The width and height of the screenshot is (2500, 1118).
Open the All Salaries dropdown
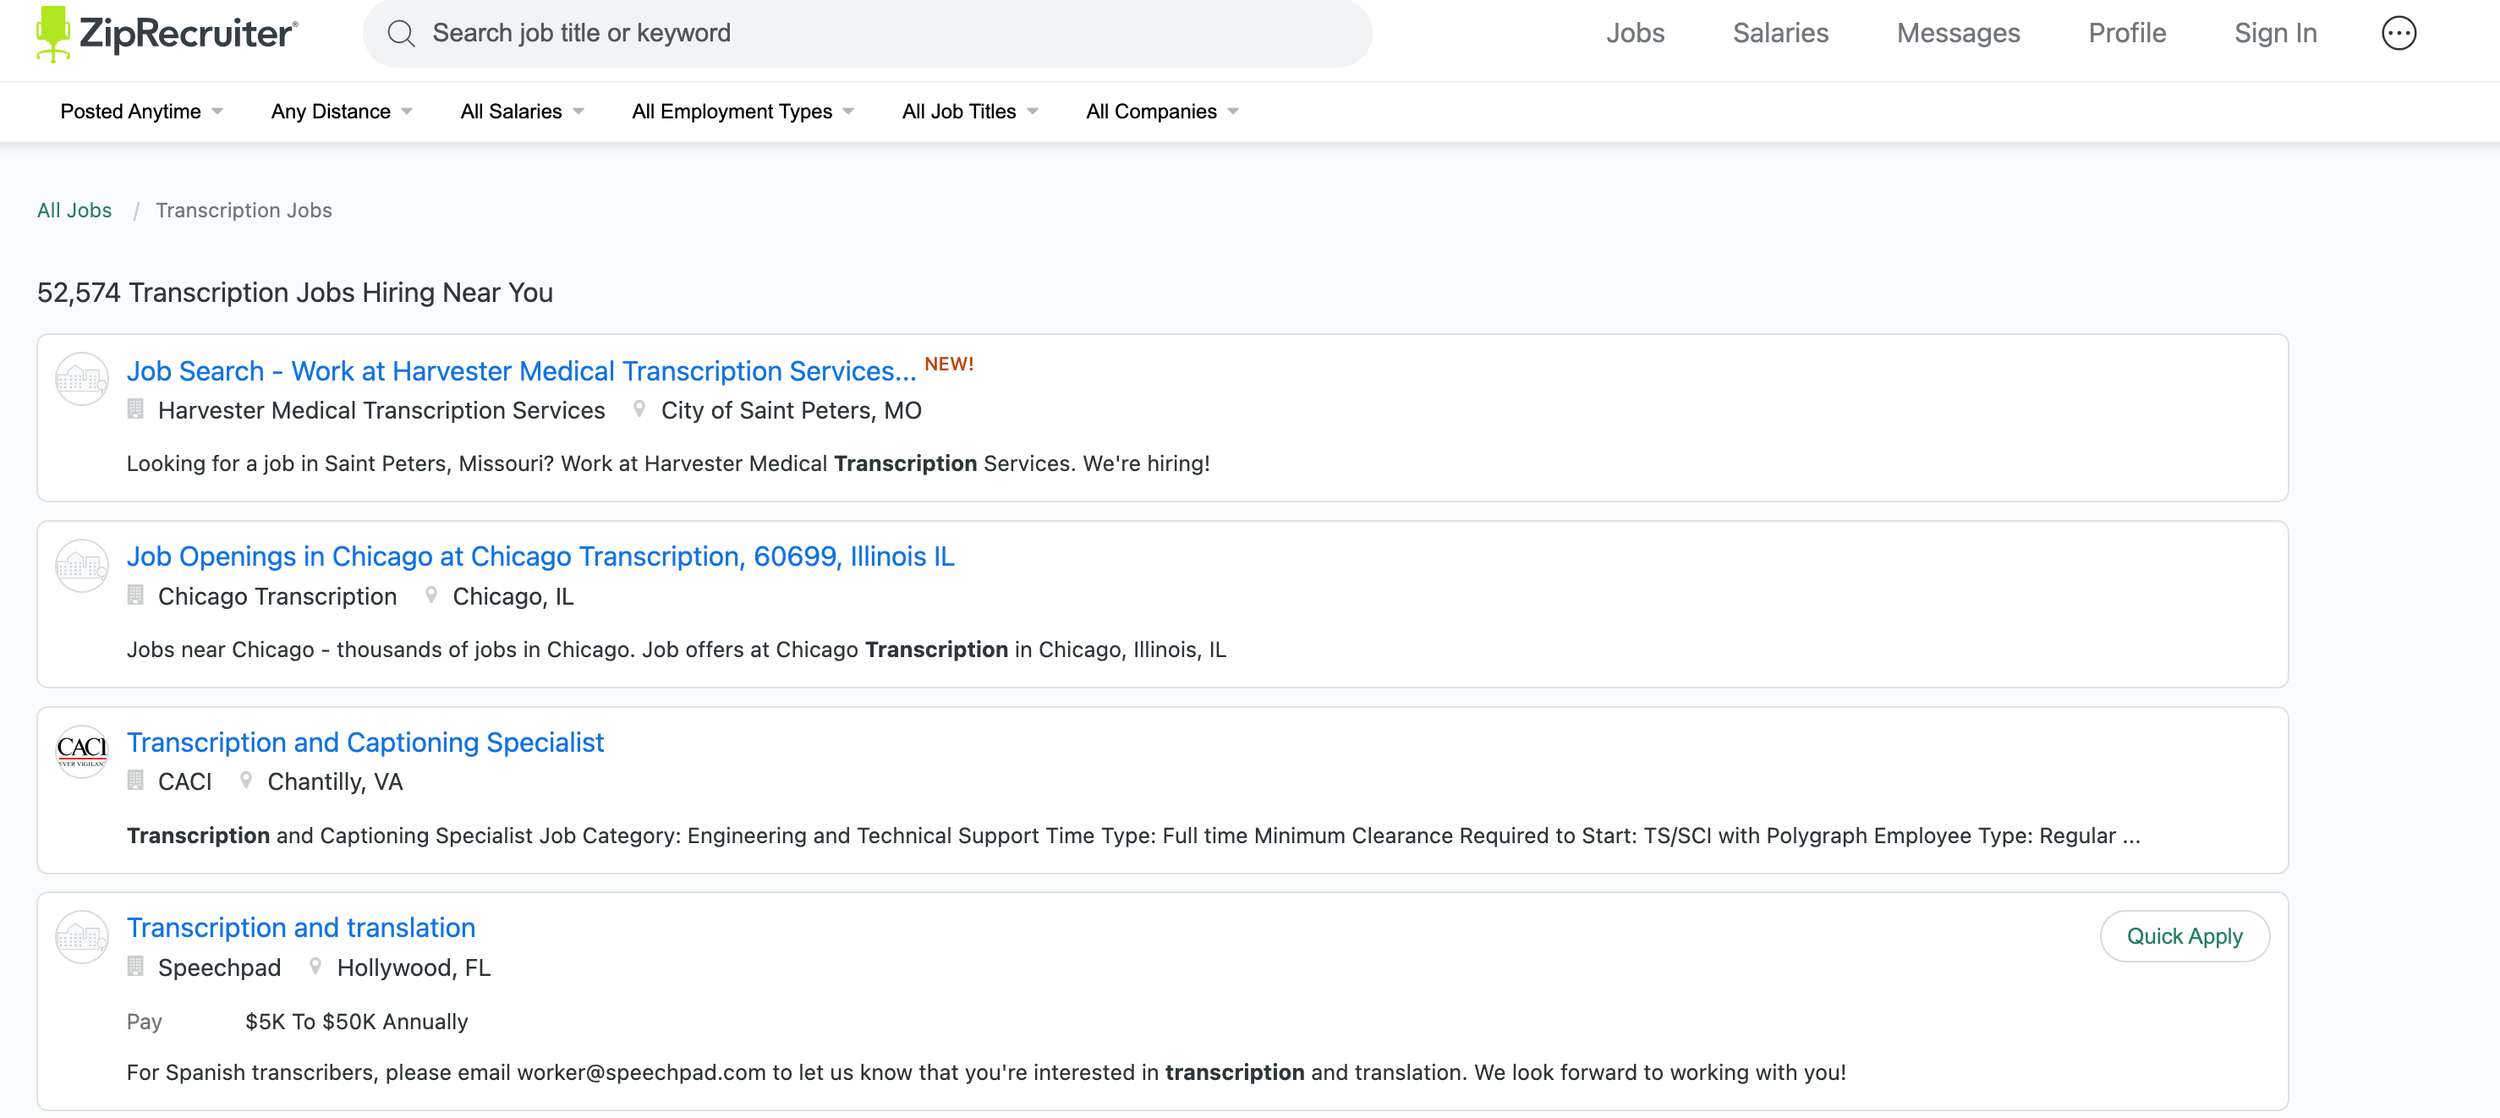click(x=522, y=111)
